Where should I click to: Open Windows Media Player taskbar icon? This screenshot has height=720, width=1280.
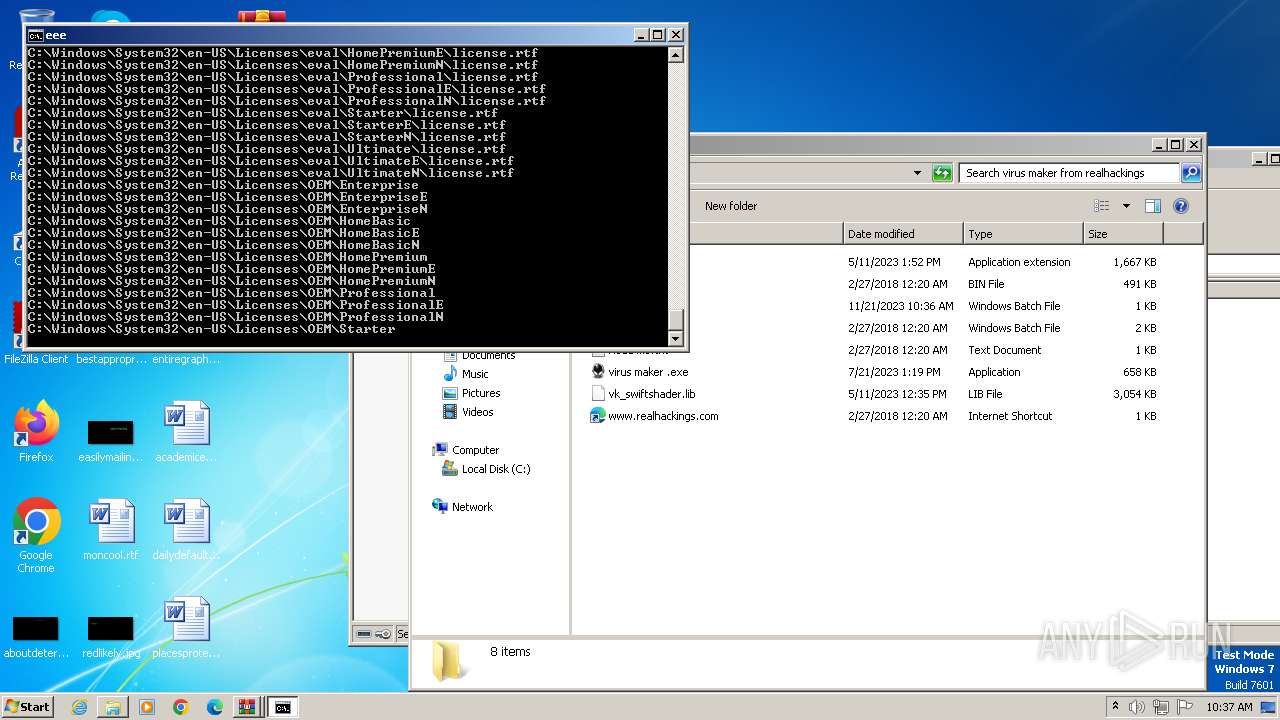click(x=147, y=707)
